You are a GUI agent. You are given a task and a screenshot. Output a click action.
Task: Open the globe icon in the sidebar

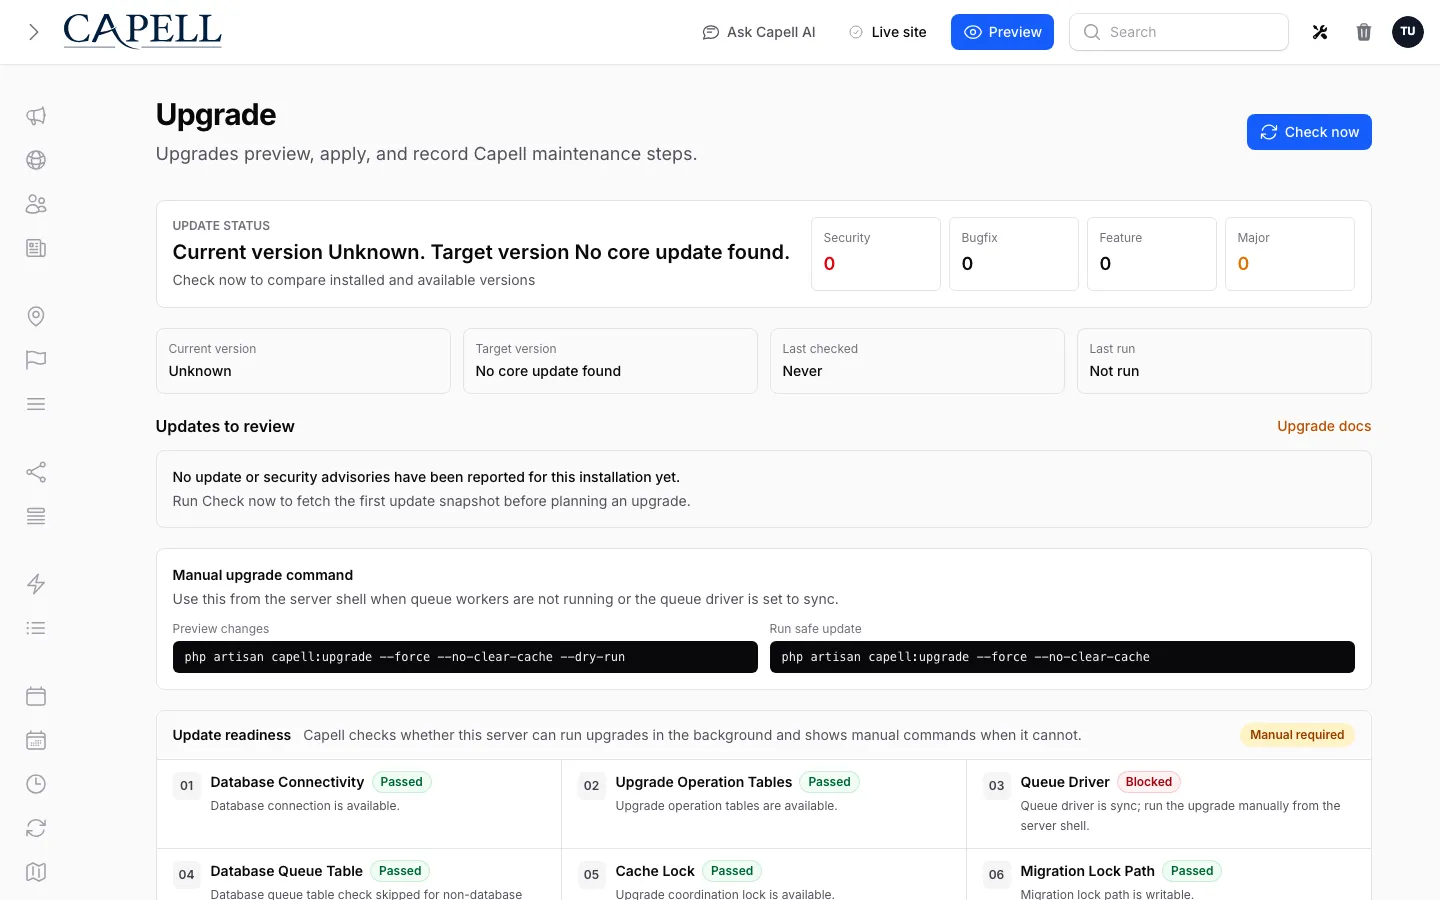coord(36,160)
